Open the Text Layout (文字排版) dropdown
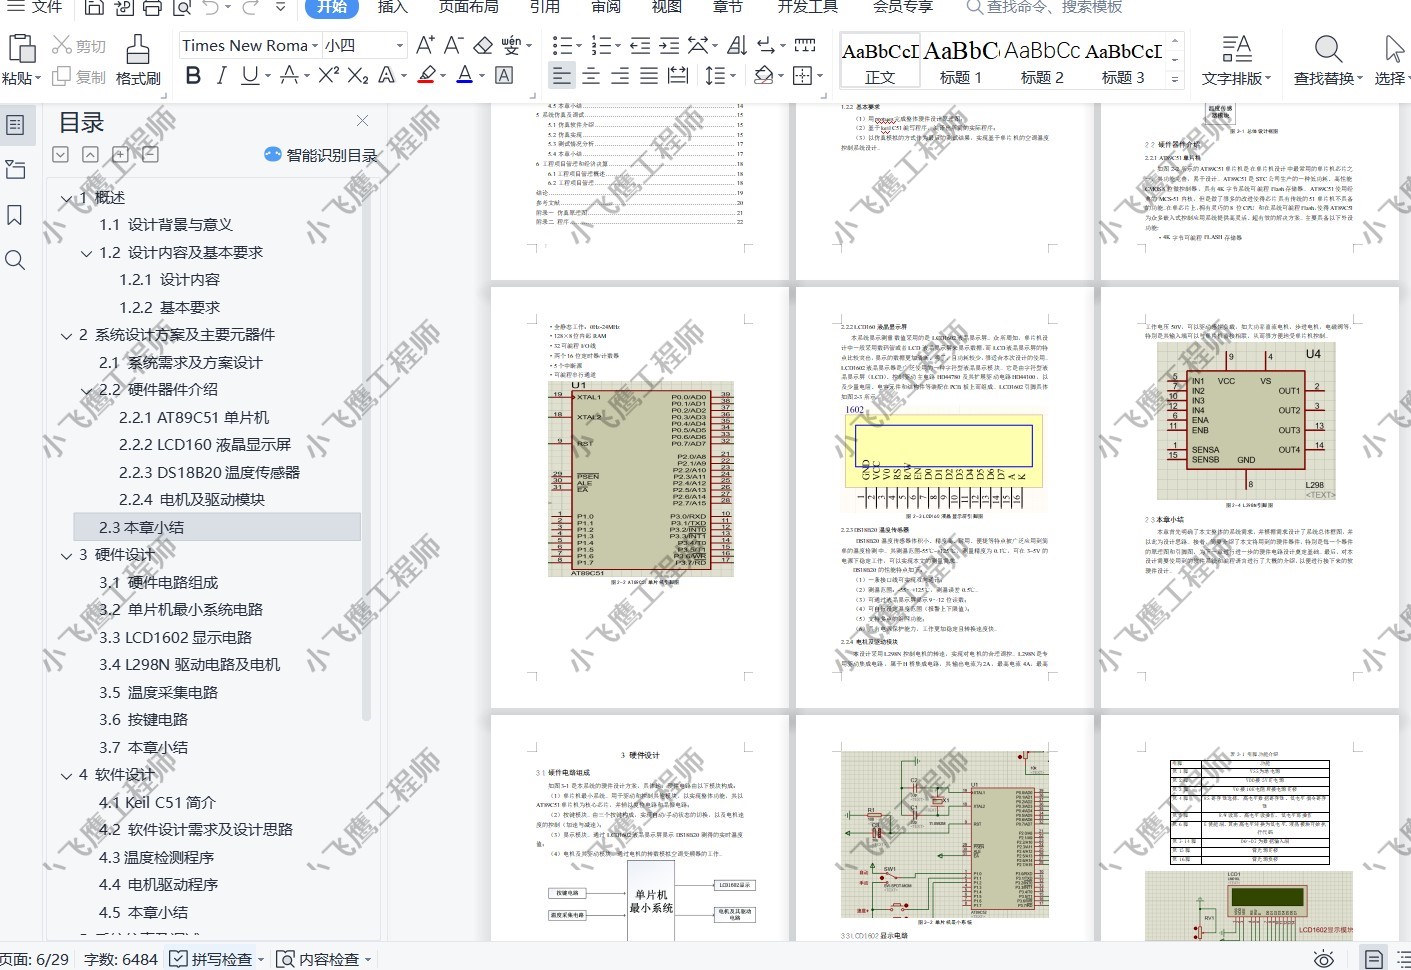 click(x=1268, y=78)
